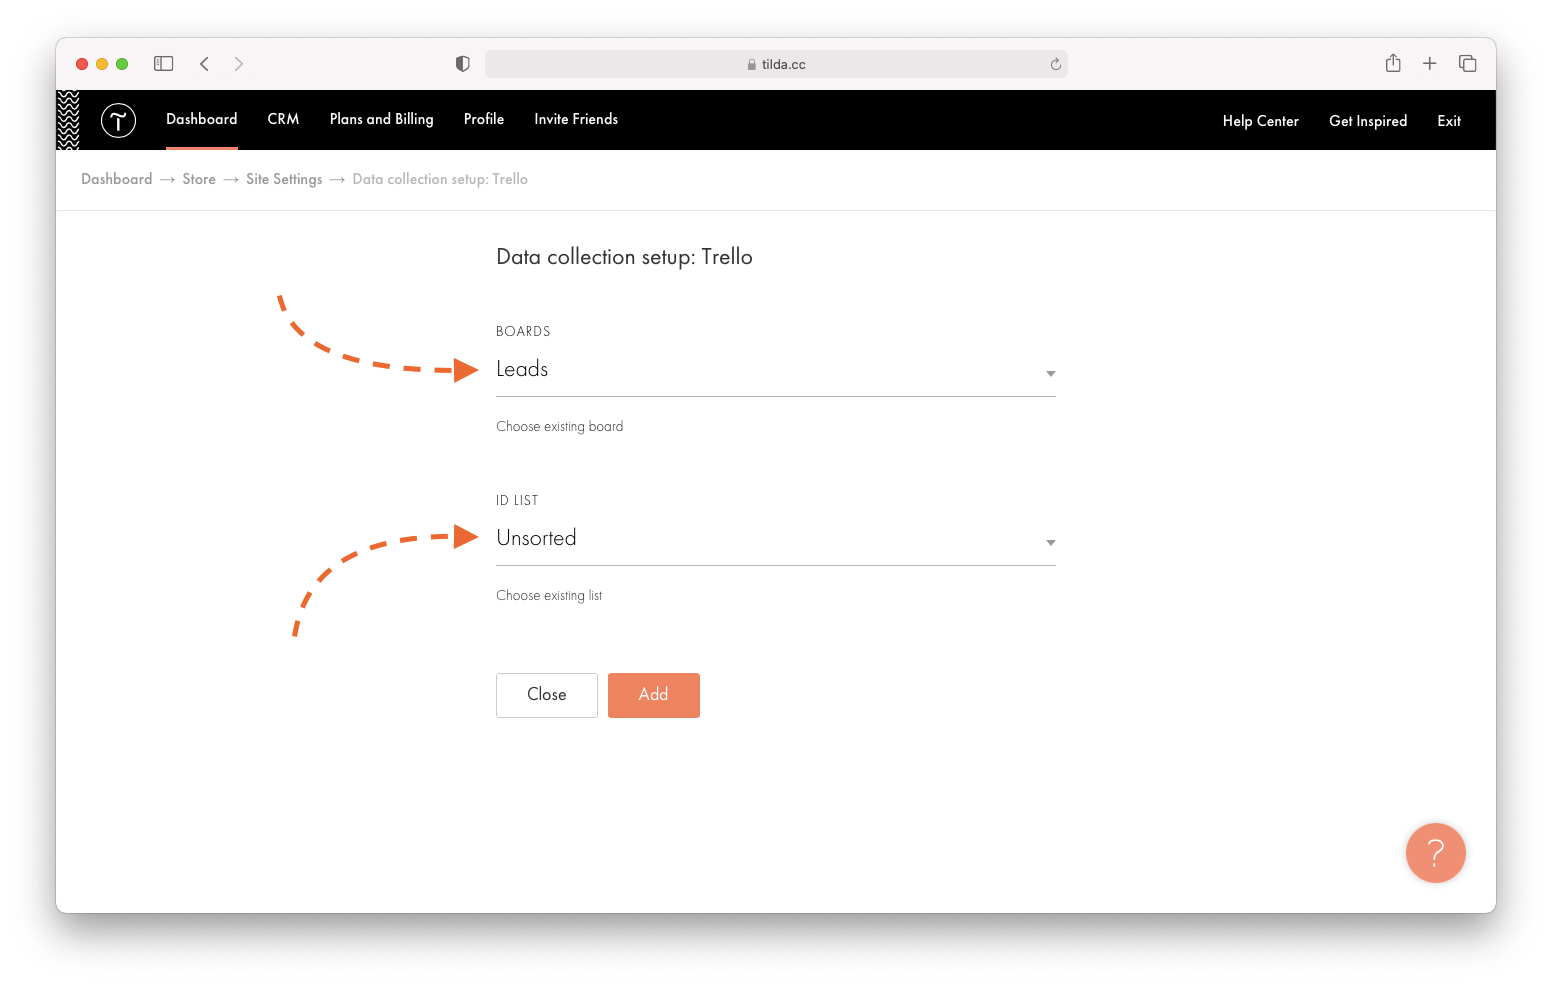Open Plans and Billing section
Screen dimensions: 1552x987
point(381,119)
